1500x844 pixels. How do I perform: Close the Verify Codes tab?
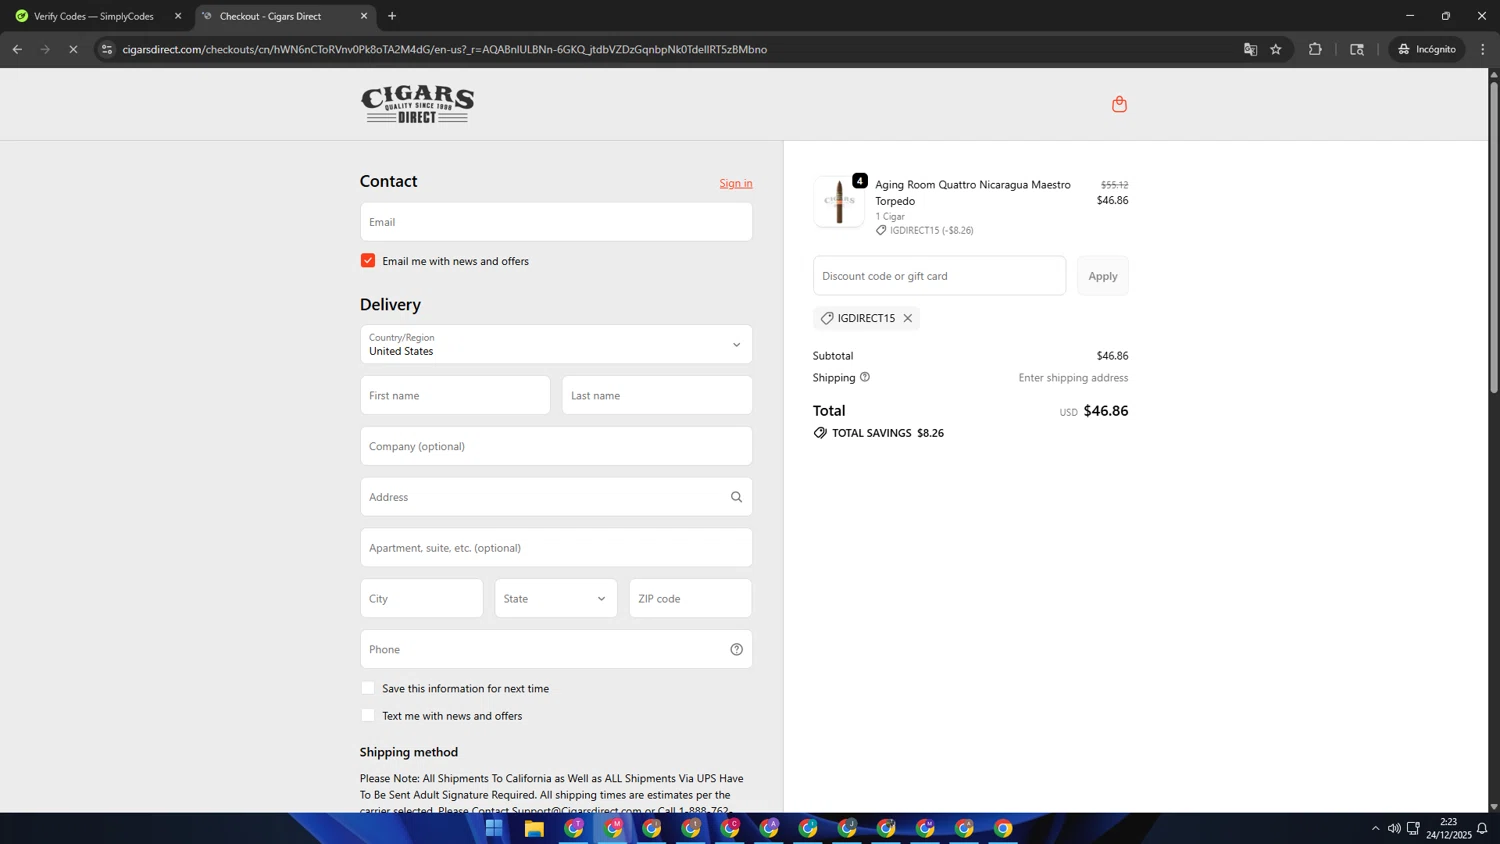point(178,16)
